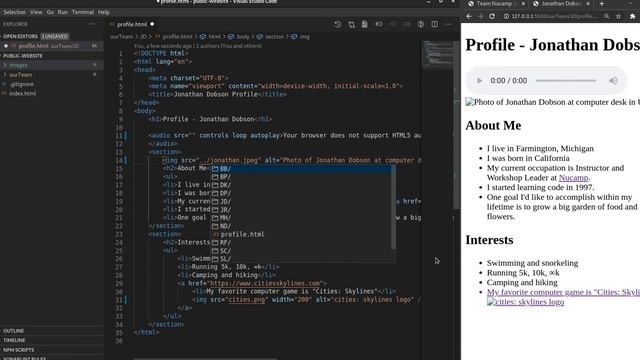Close the Team Nucamp browser tab
The height and width of the screenshot is (360, 640).
[523, 4]
